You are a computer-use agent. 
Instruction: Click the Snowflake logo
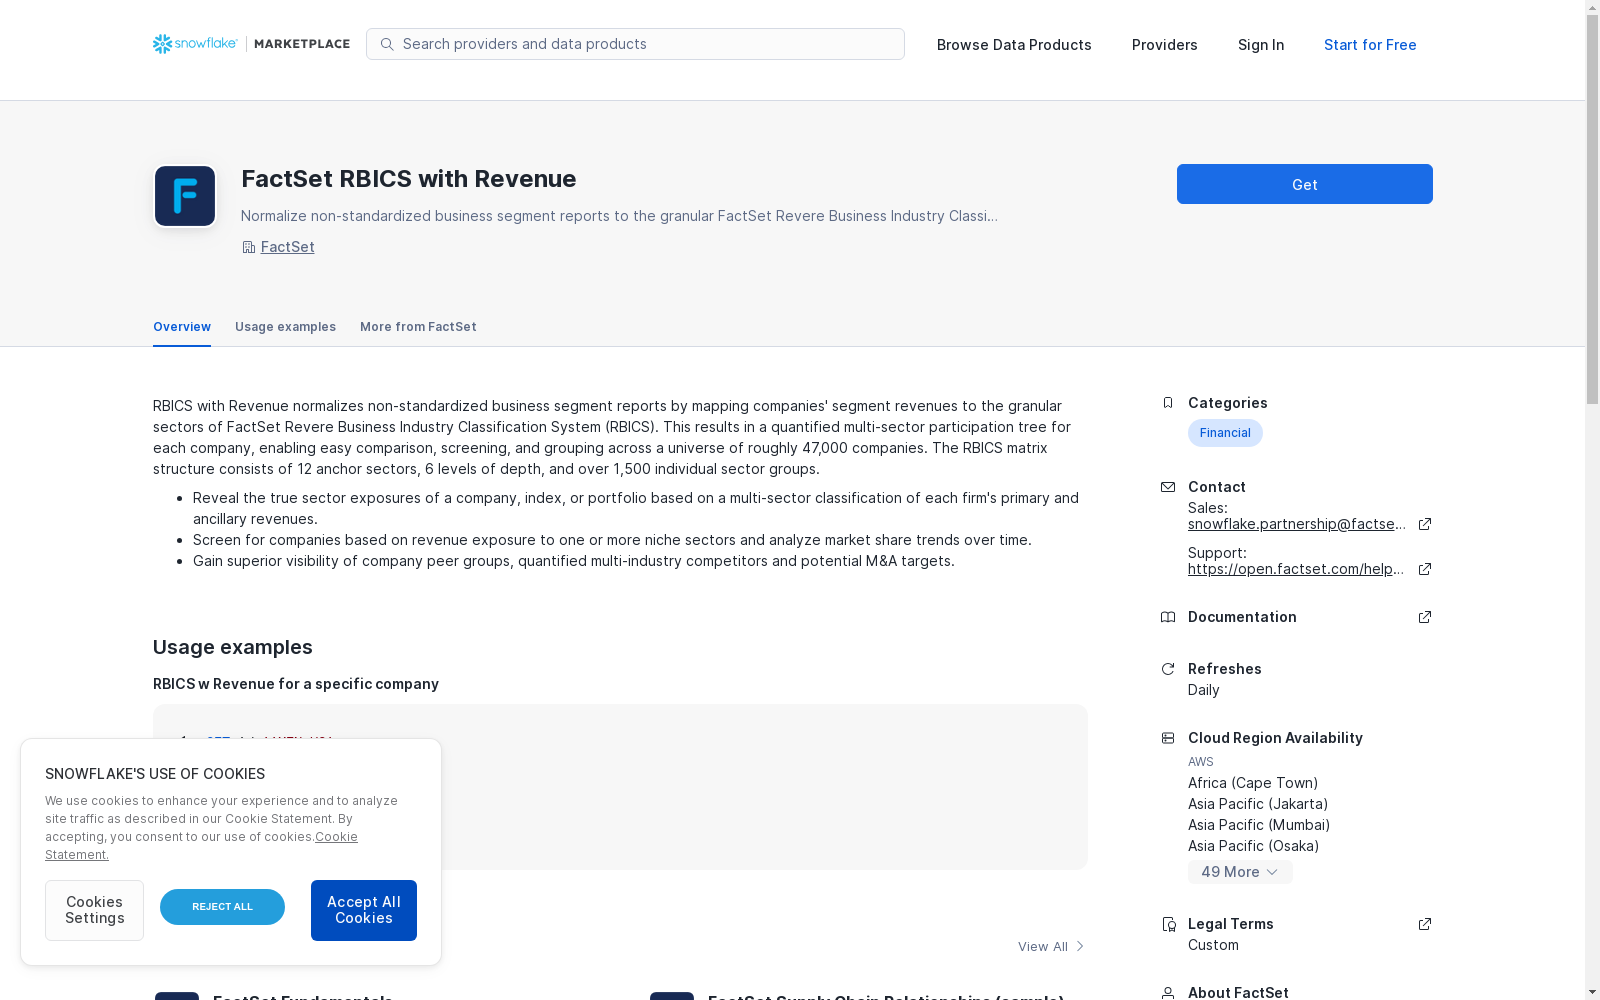[x=195, y=44]
